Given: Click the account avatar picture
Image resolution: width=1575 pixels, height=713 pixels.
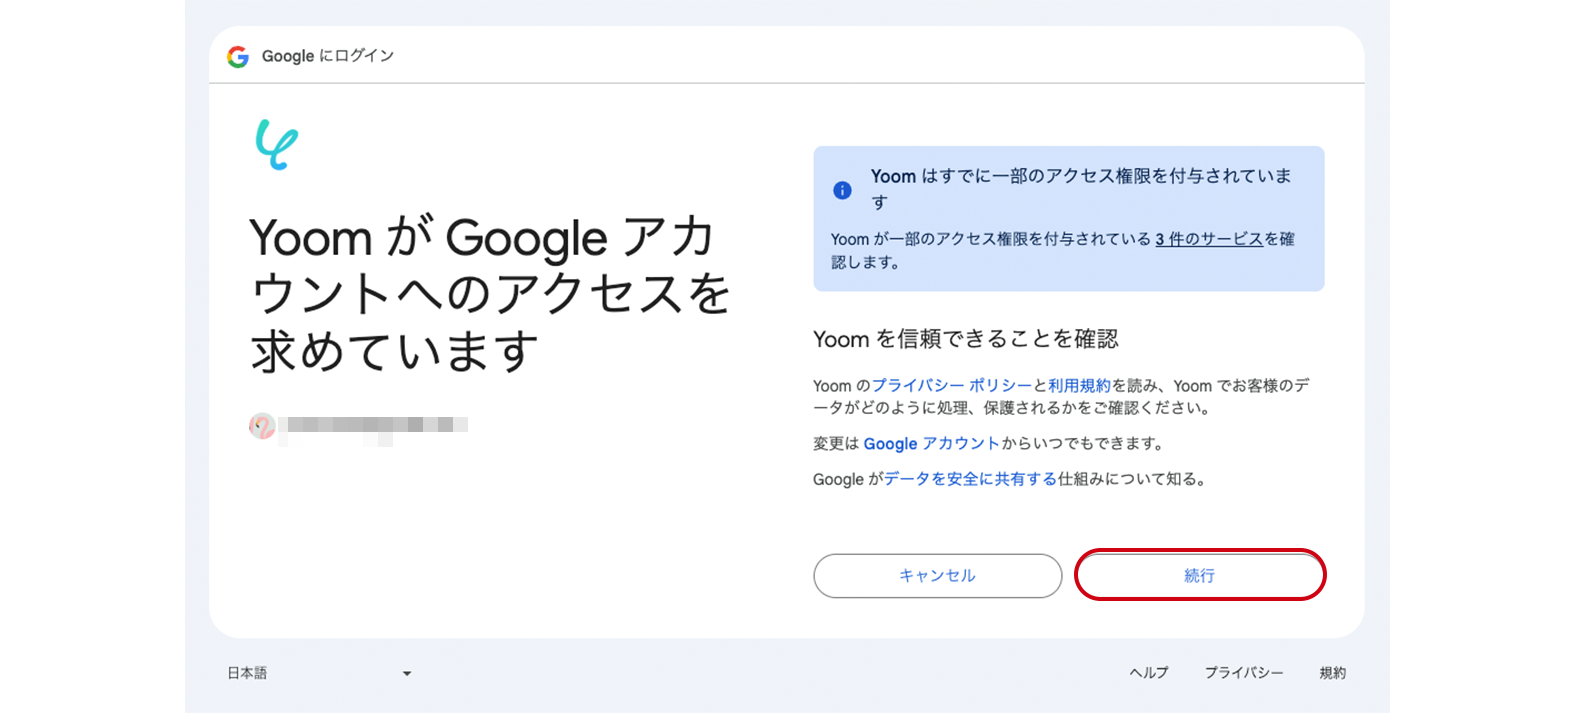Looking at the screenshot, I should coord(262,427).
